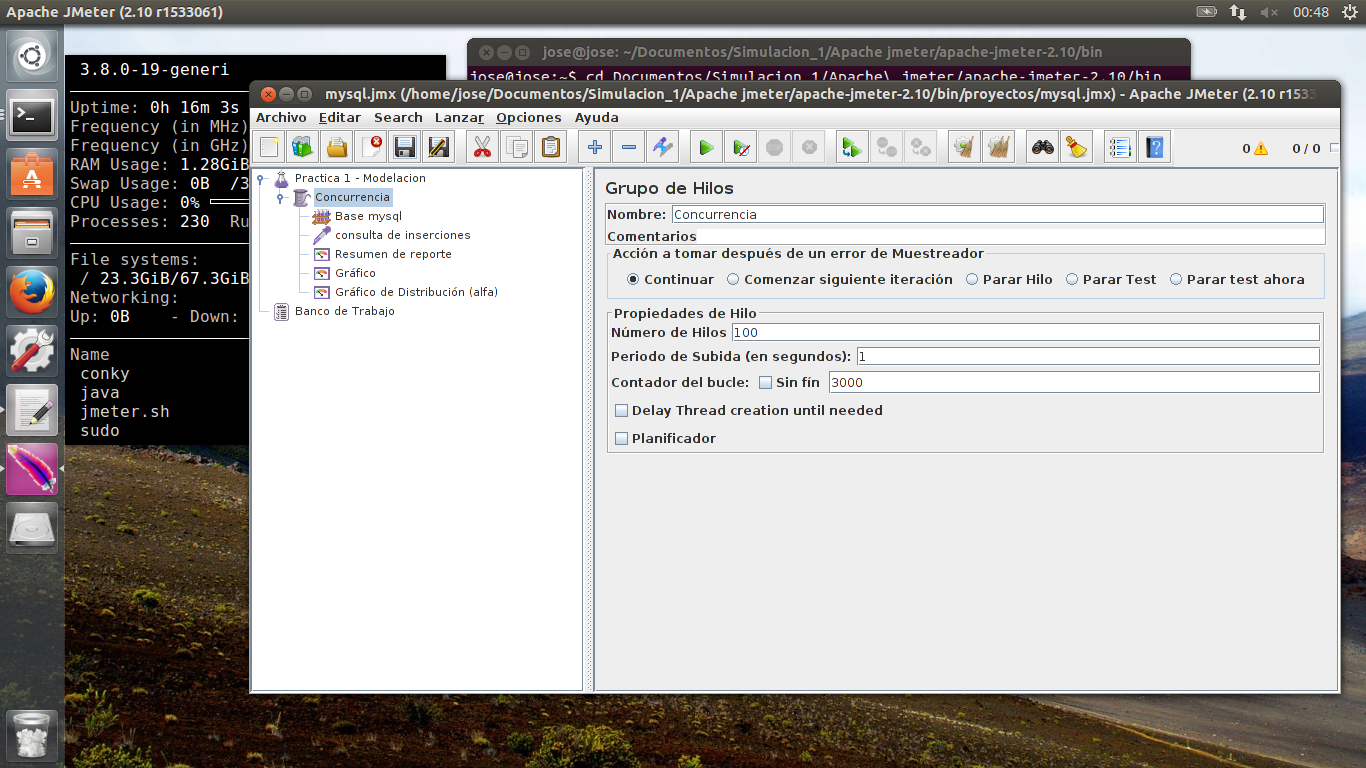Toggle the Planificador checkbox
1366x768 pixels.
tap(621, 438)
